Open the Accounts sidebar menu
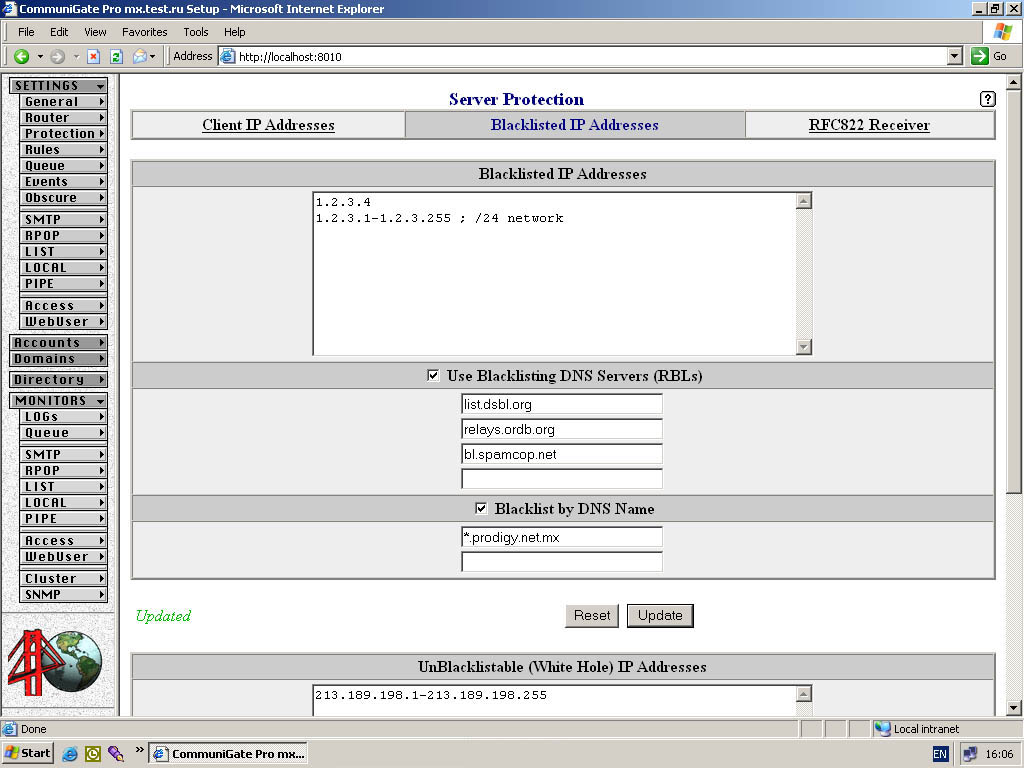Viewport: 1024px width, 768px height. pyautogui.click(x=59, y=342)
